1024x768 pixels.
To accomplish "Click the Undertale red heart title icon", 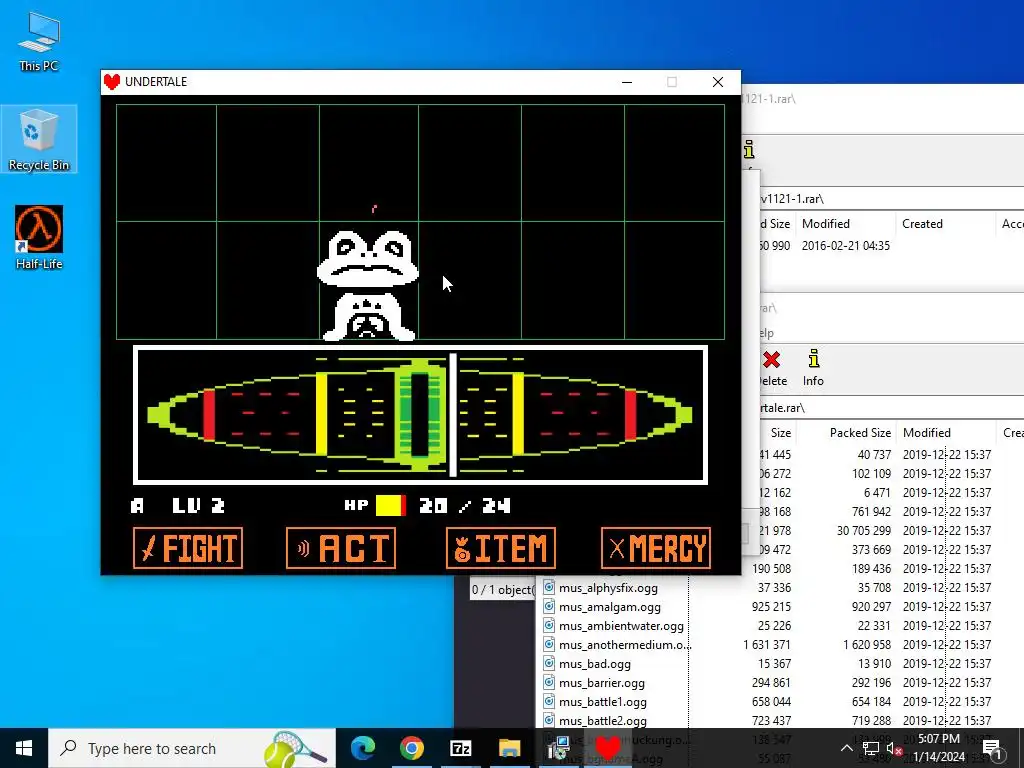I will point(112,82).
